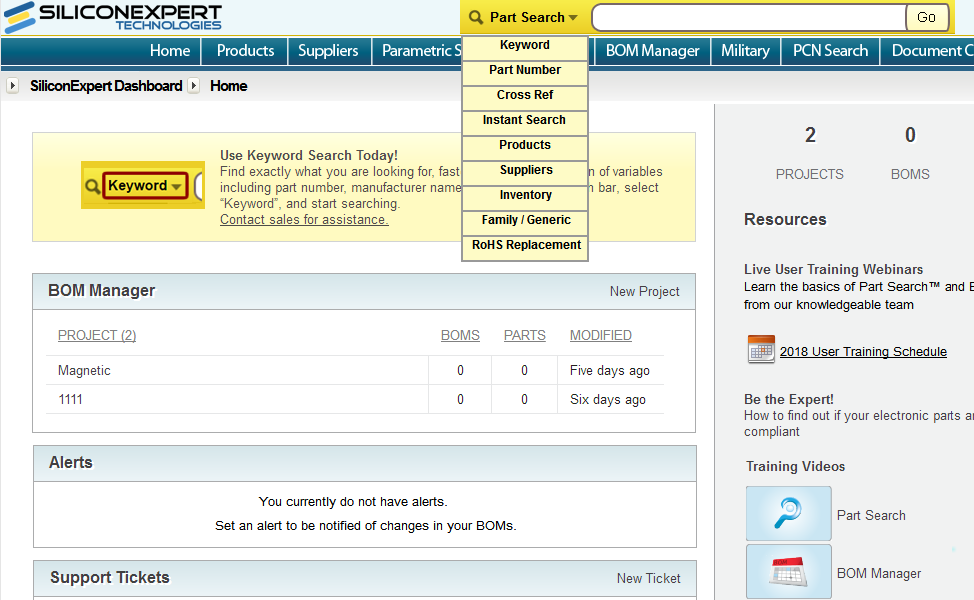Screen dimensions: 974x600
Task: Open the Parametric Search navigation tab
Action: point(421,51)
